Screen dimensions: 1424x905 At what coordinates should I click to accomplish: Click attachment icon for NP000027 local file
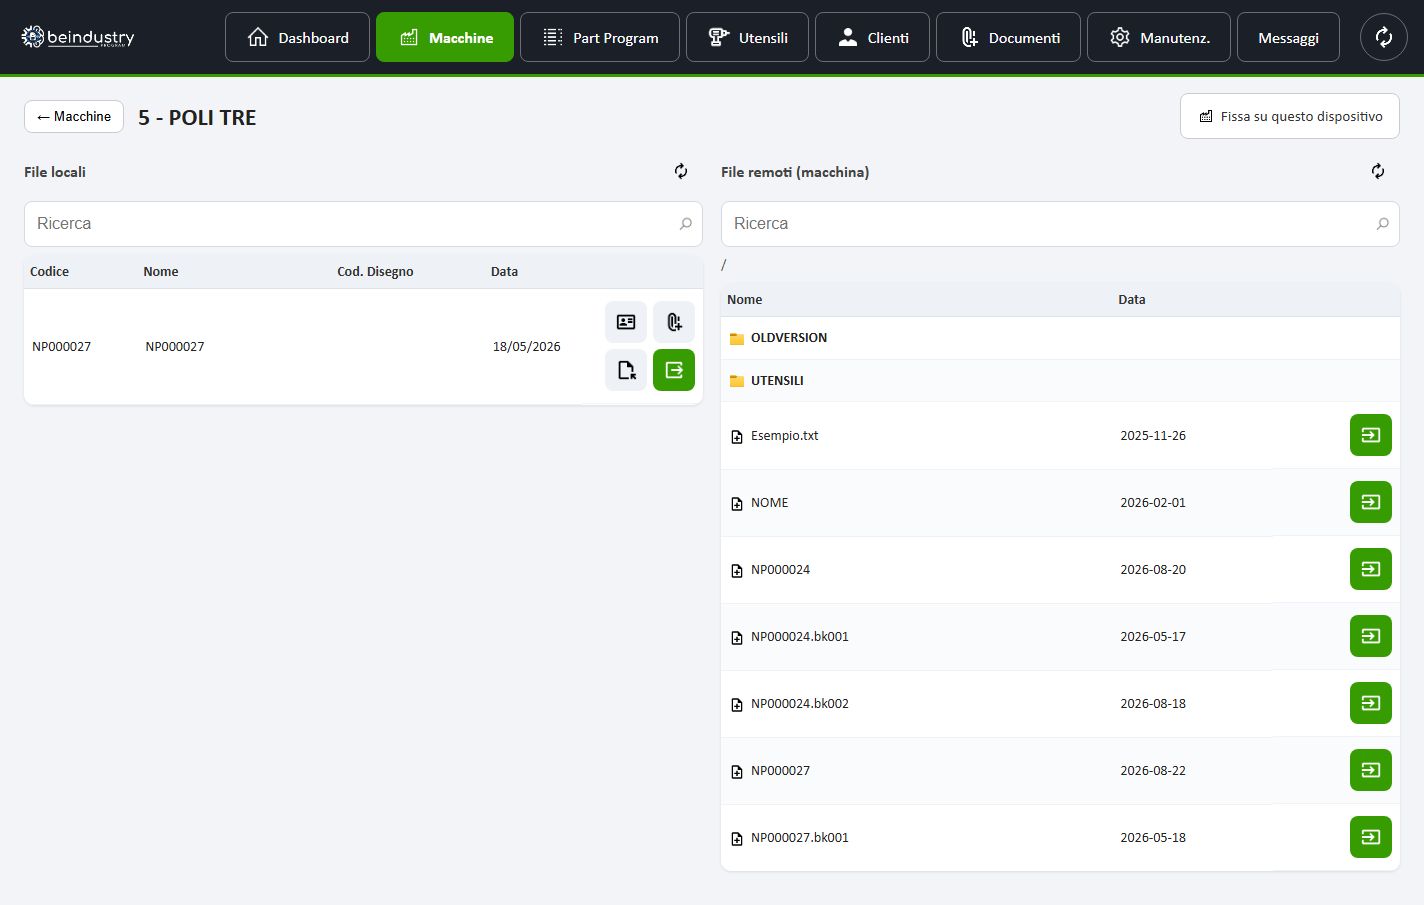coord(674,322)
